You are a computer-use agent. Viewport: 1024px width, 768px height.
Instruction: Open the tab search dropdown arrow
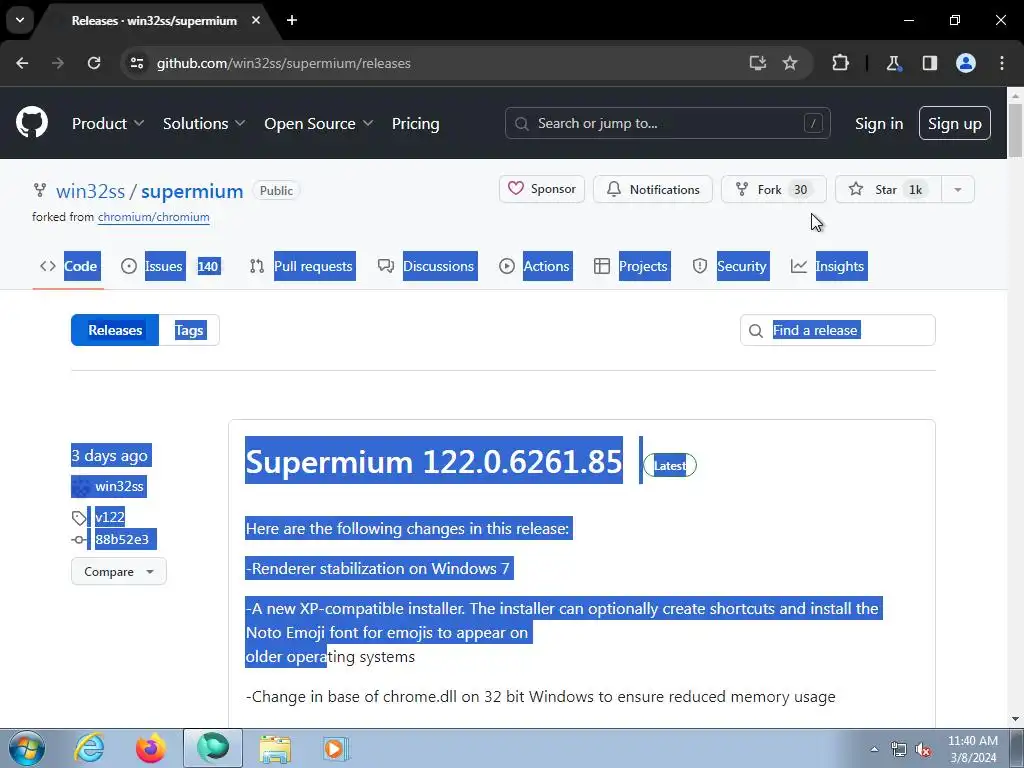20,20
